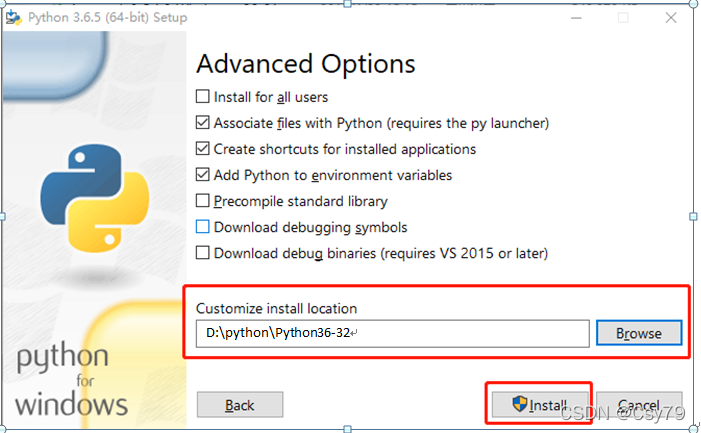Click the Python logo image

[x=95, y=198]
